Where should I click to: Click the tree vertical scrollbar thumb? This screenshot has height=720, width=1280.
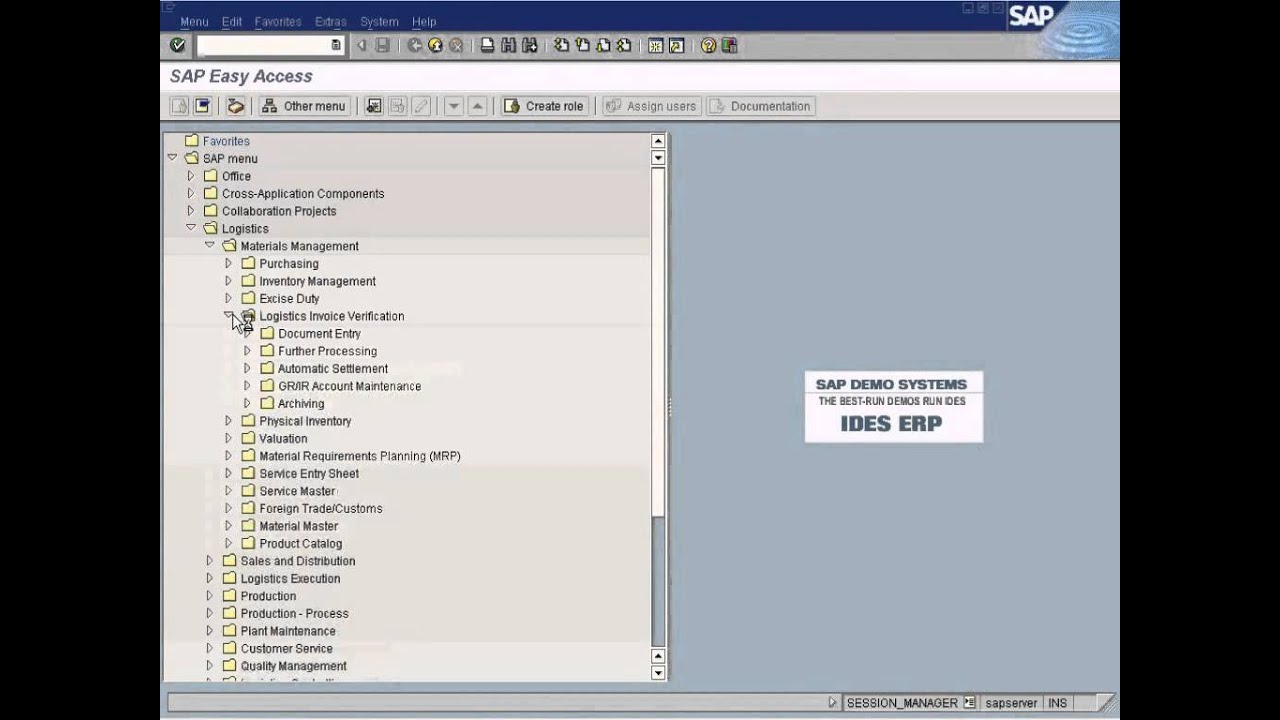pos(658,340)
